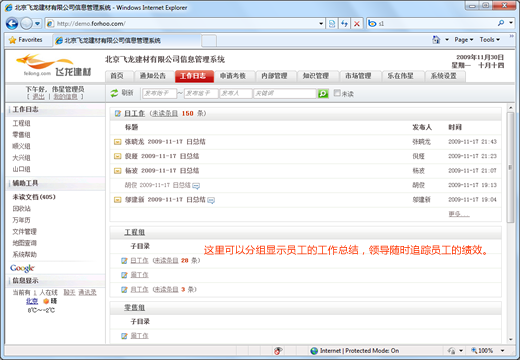The width and height of the screenshot is (520, 360).
Task: Open the 100% zoom level dropdown
Action: [502, 350]
